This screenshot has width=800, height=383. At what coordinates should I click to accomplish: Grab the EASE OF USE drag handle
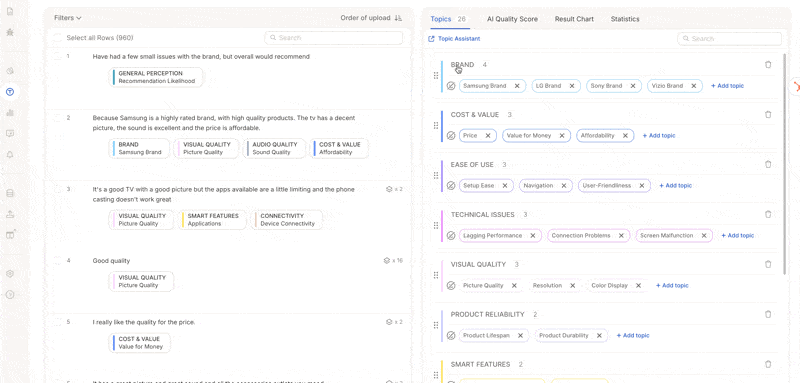click(436, 175)
